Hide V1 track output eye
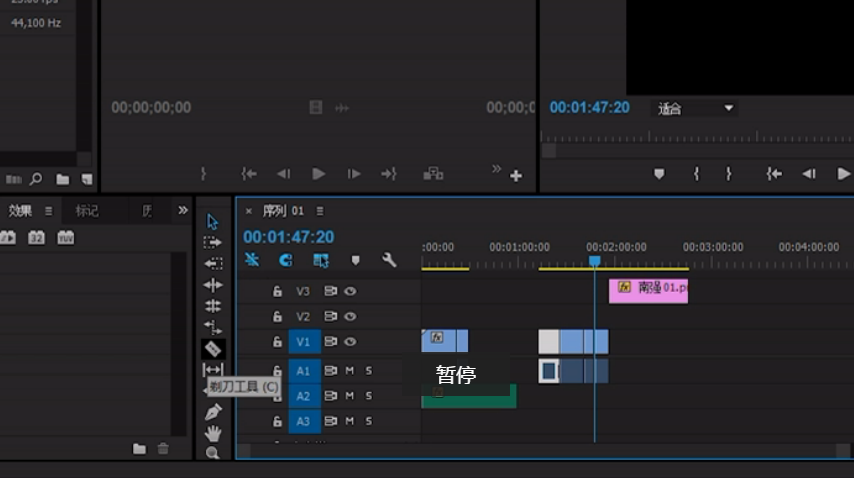 tap(350, 342)
